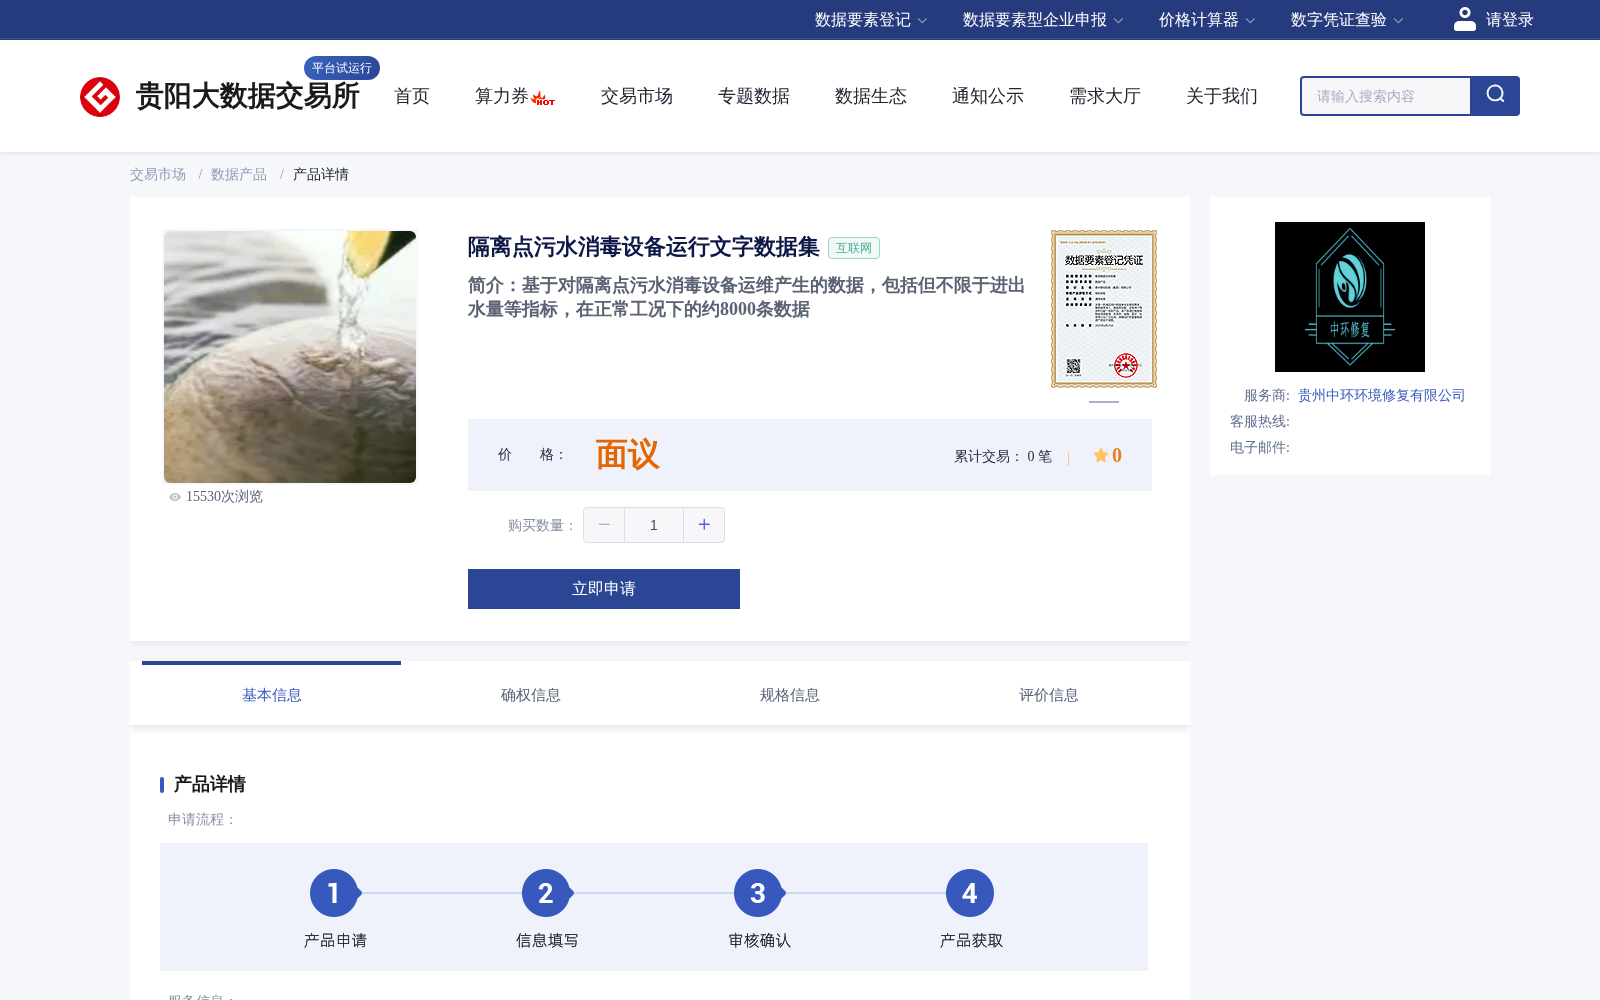Open 算力券 navigation item
Image resolution: width=1600 pixels, height=1000 pixels.
click(x=502, y=96)
